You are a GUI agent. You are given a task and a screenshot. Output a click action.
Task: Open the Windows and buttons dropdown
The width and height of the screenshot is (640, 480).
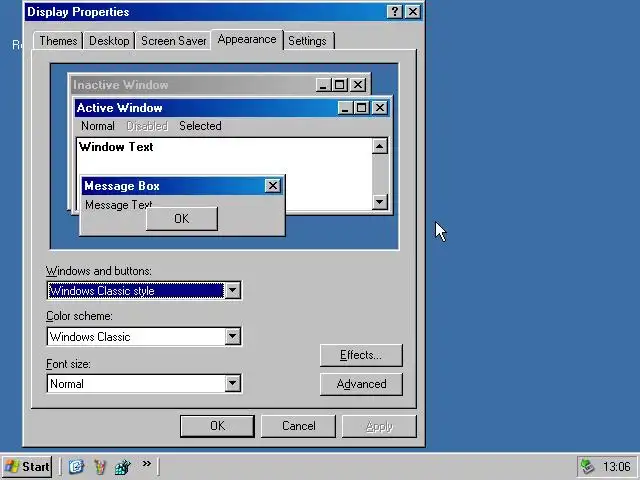click(x=232, y=291)
